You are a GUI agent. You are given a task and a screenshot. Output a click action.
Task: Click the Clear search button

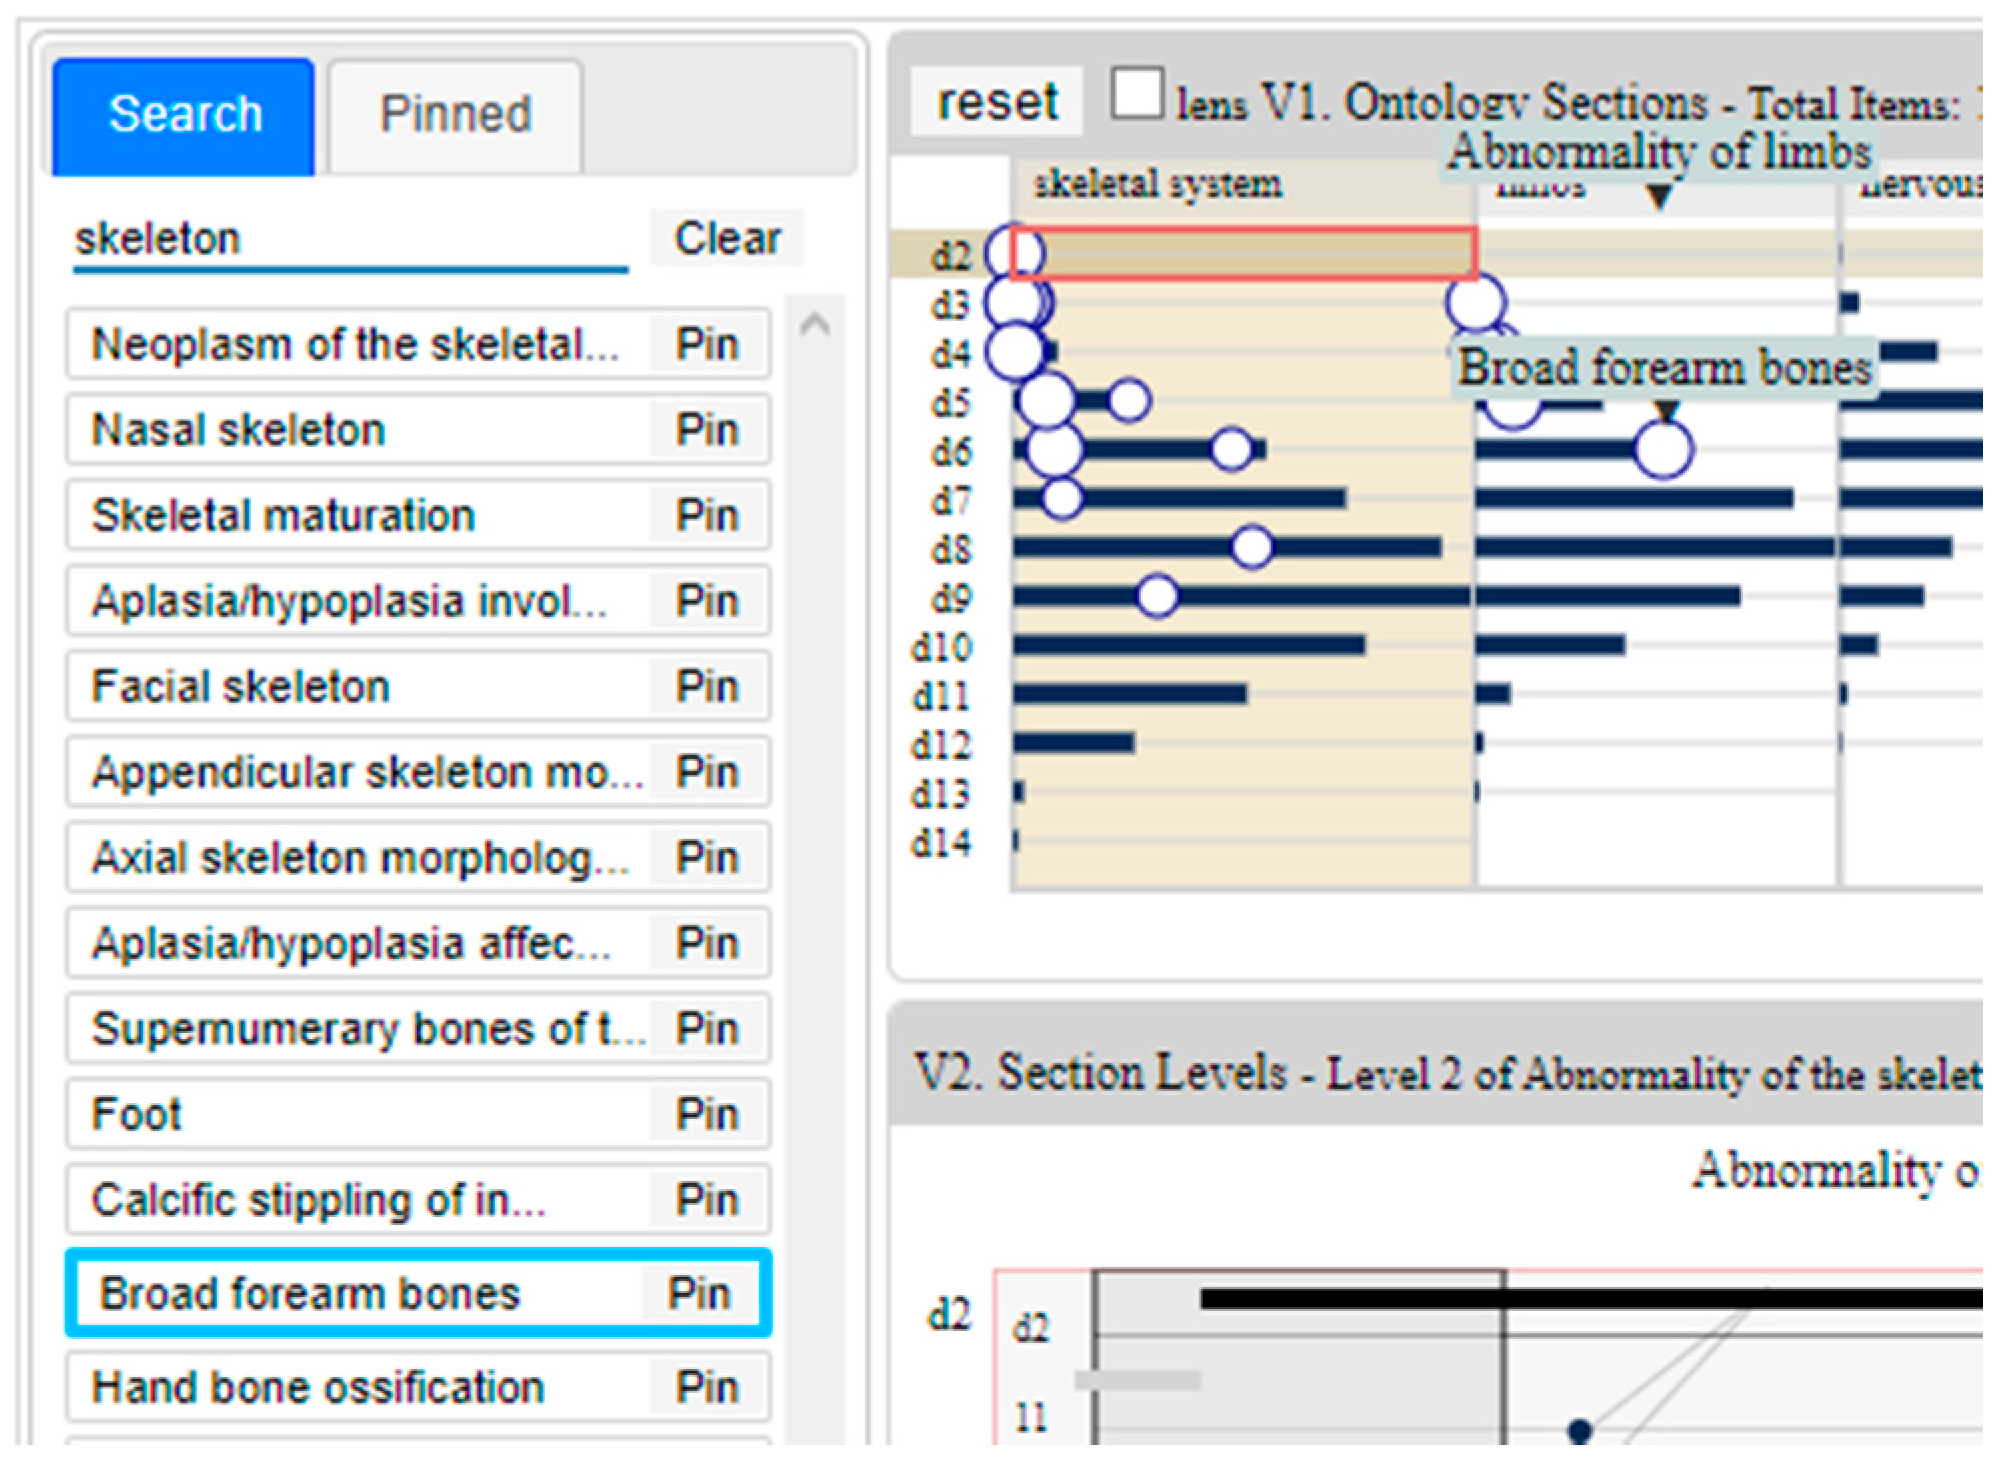[x=727, y=238]
